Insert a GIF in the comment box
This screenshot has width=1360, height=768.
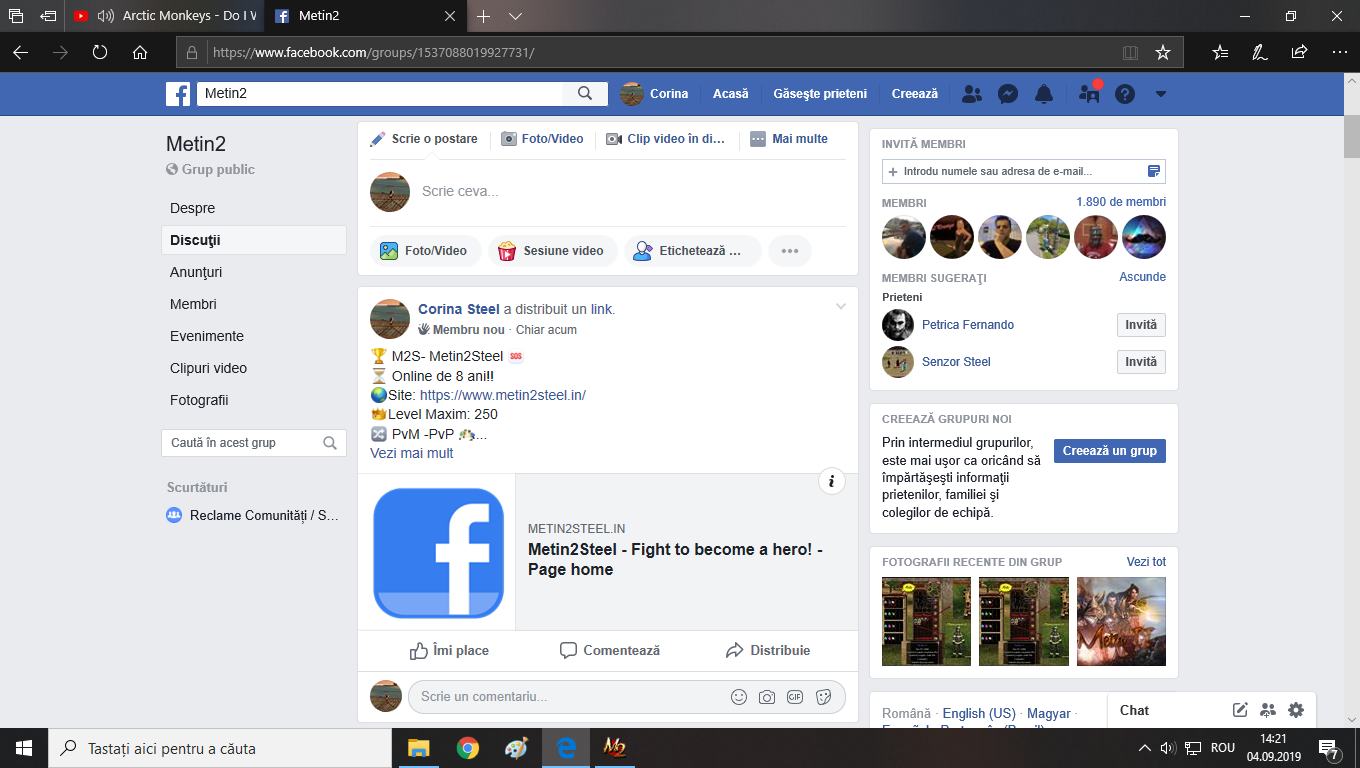tap(795, 697)
